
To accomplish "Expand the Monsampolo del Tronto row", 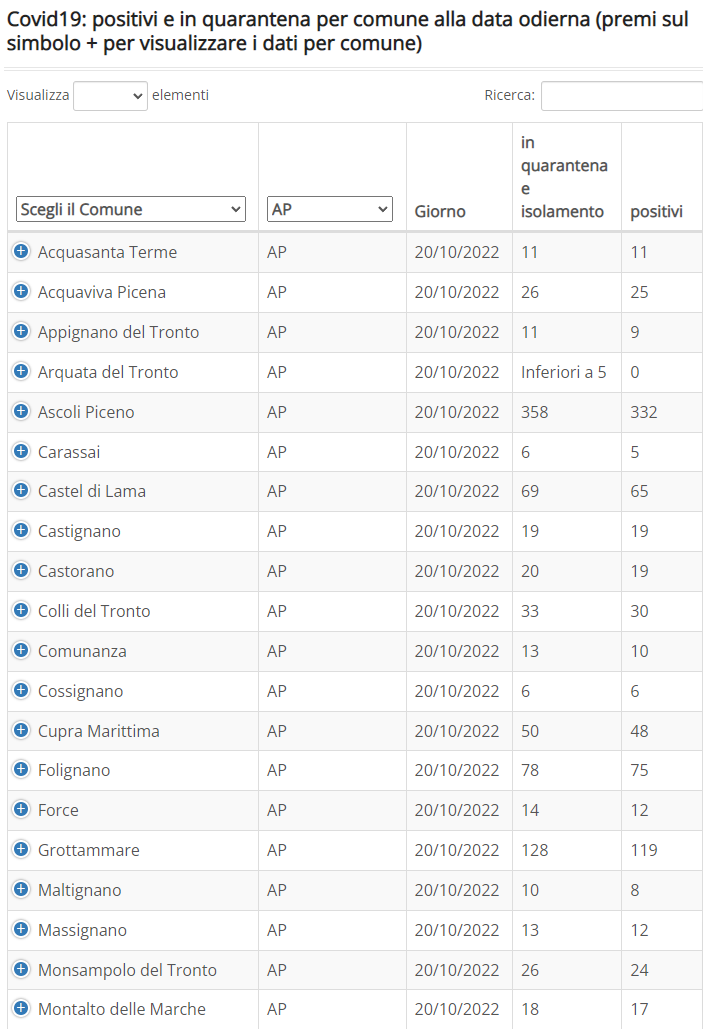I will tap(21, 969).
